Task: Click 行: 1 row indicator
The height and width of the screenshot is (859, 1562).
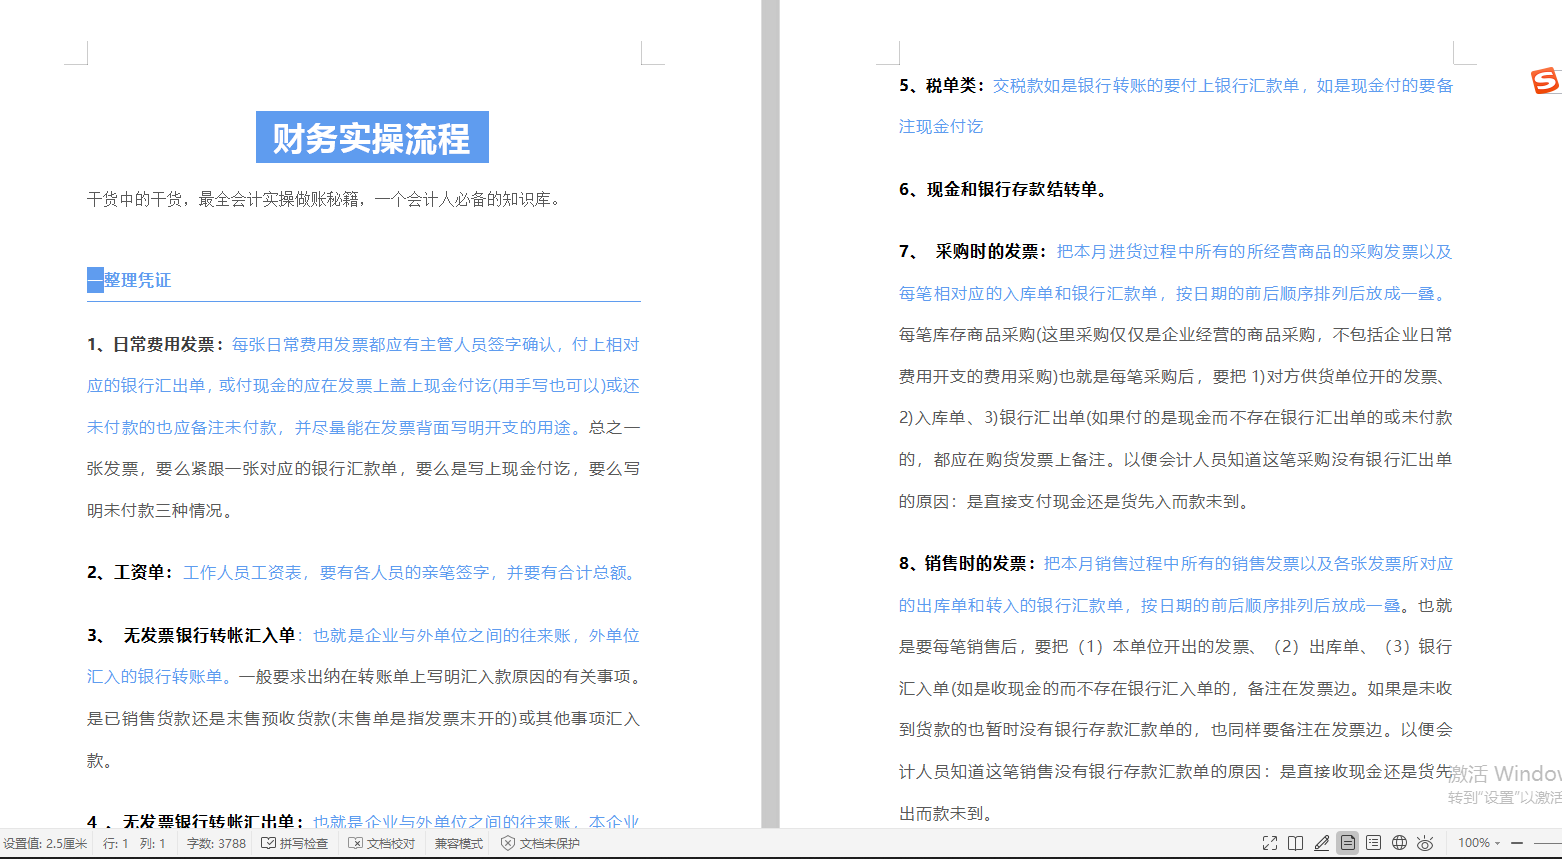Action: point(116,844)
